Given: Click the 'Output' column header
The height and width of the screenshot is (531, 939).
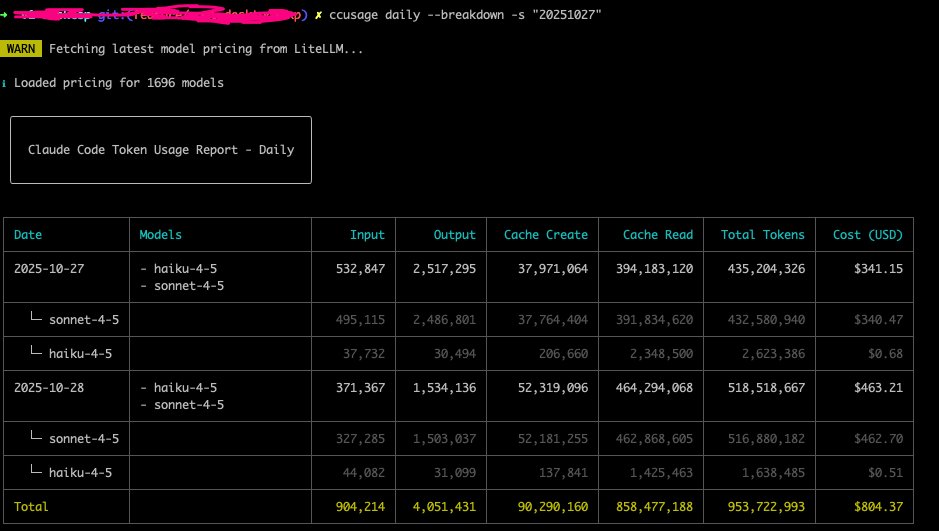Looking at the screenshot, I should point(455,235).
